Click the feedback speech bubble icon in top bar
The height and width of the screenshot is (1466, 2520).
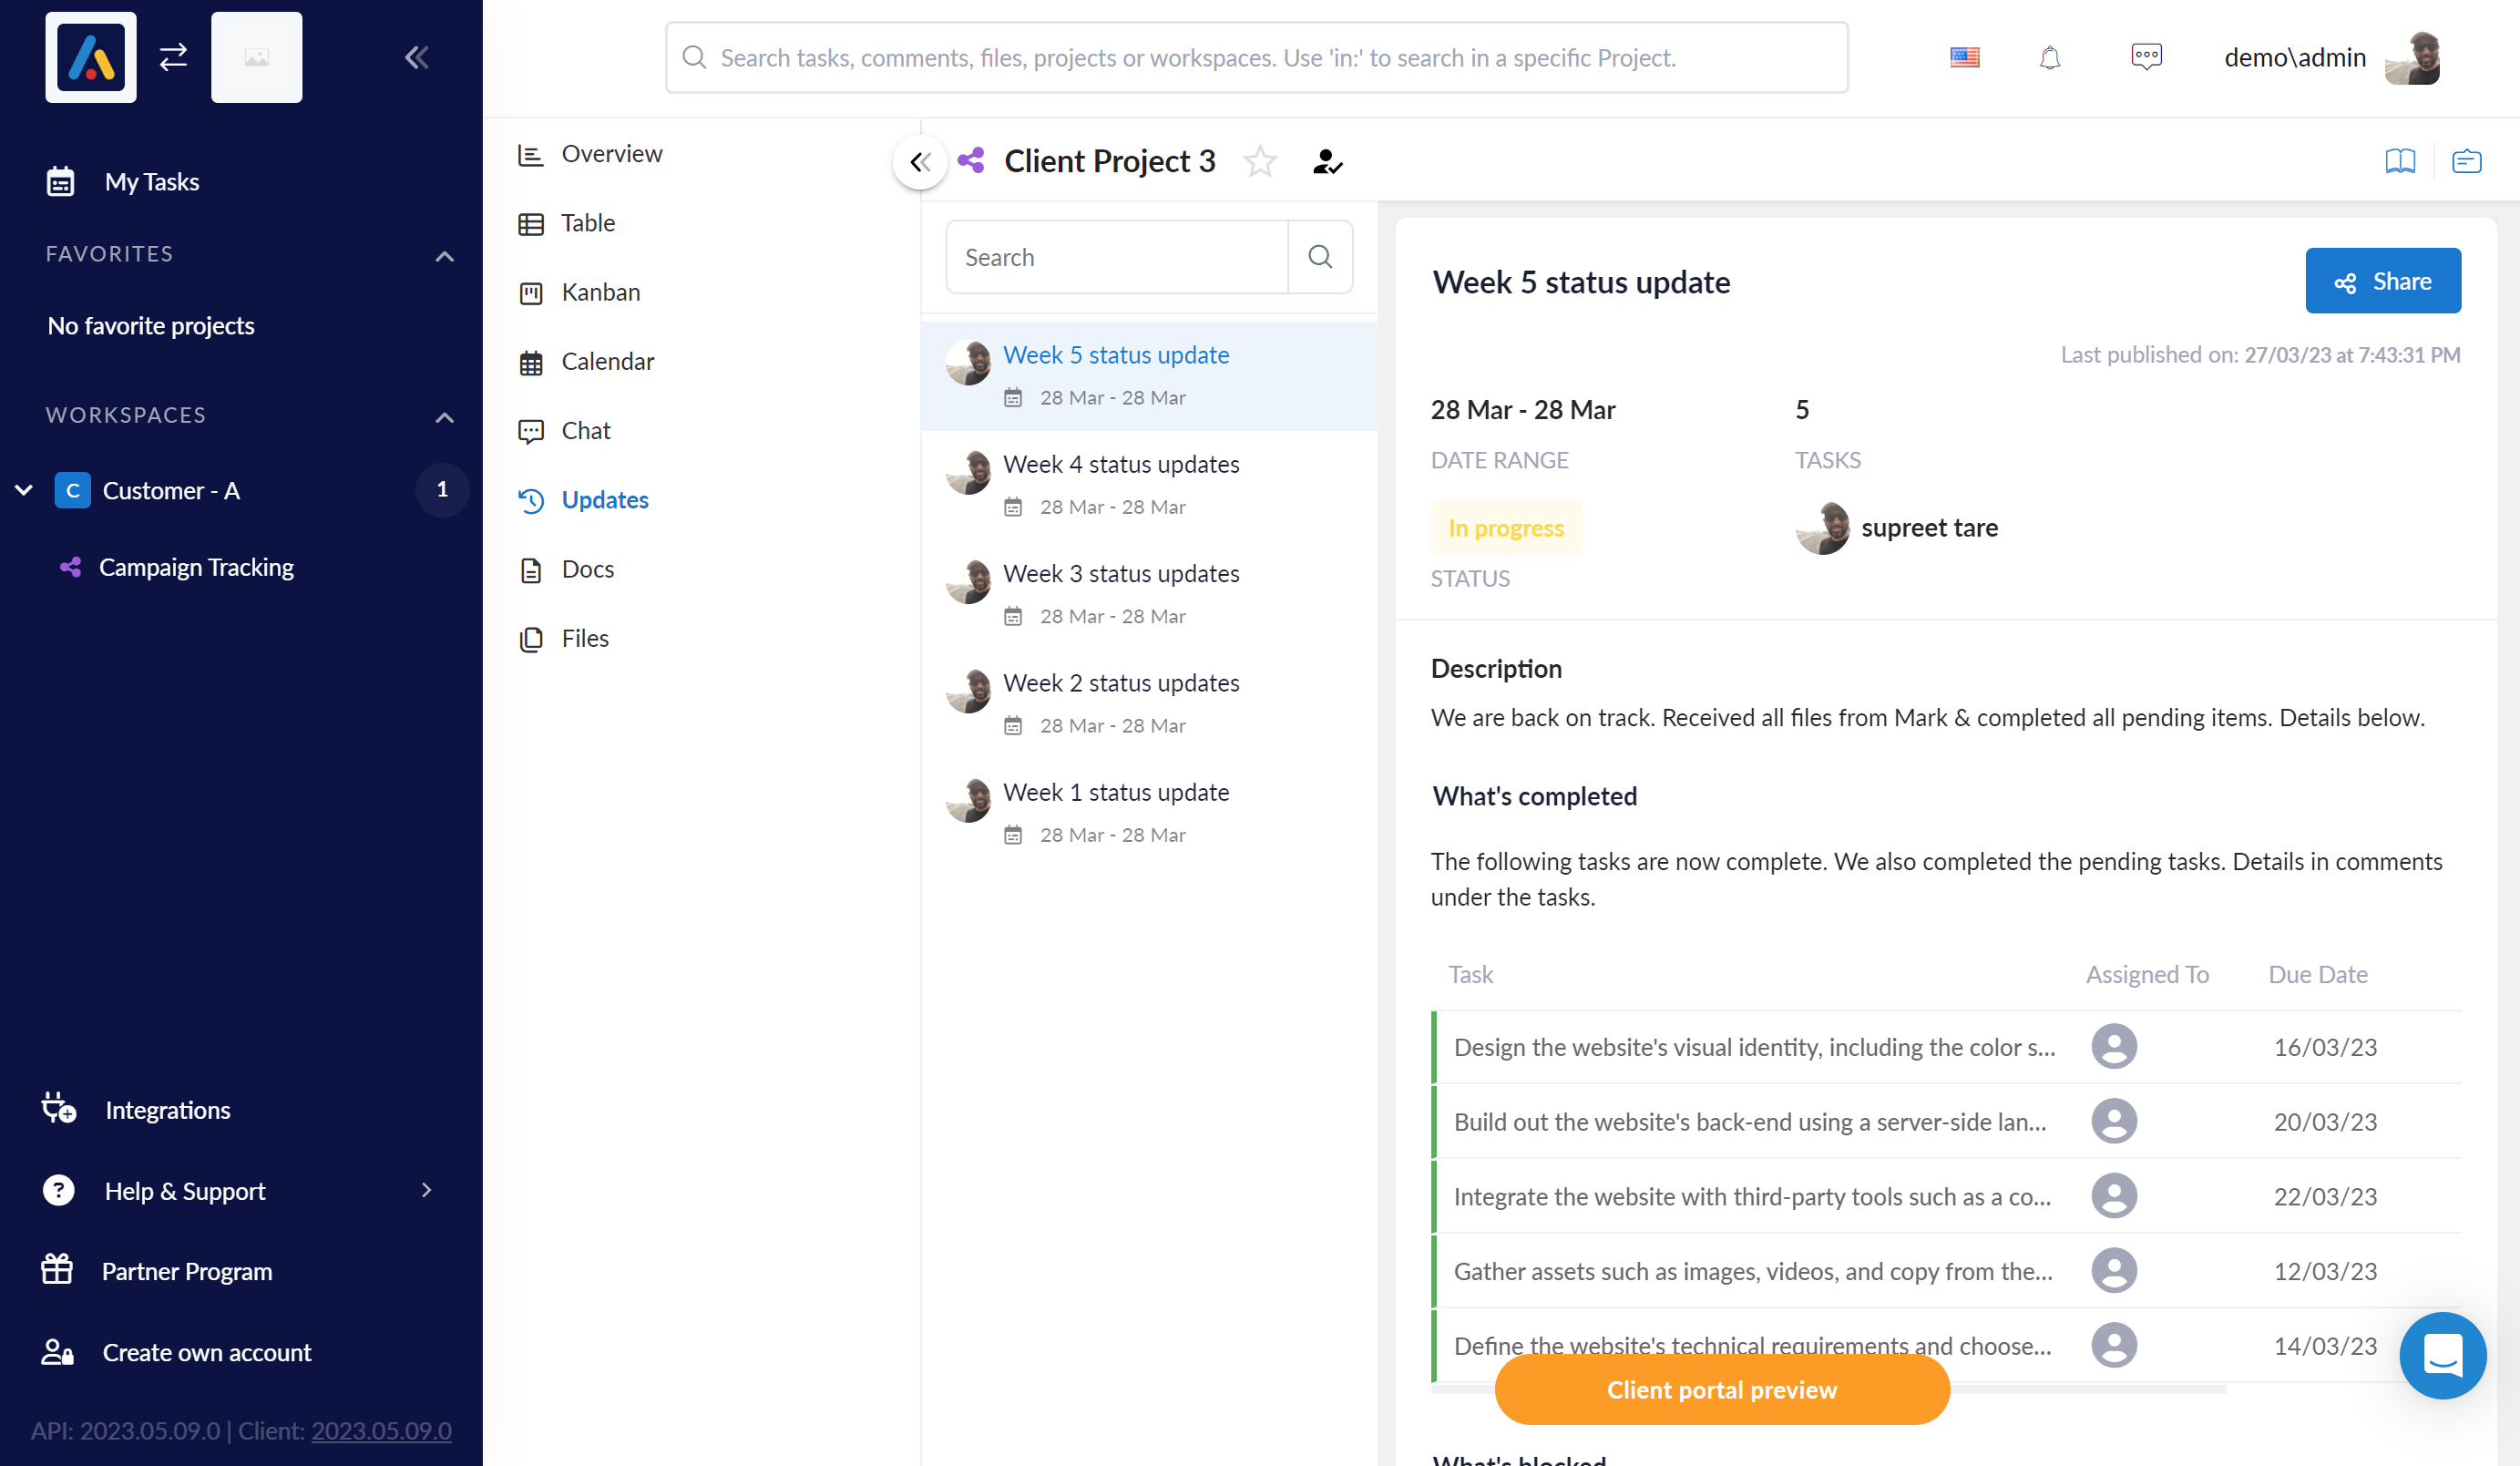(x=2146, y=57)
